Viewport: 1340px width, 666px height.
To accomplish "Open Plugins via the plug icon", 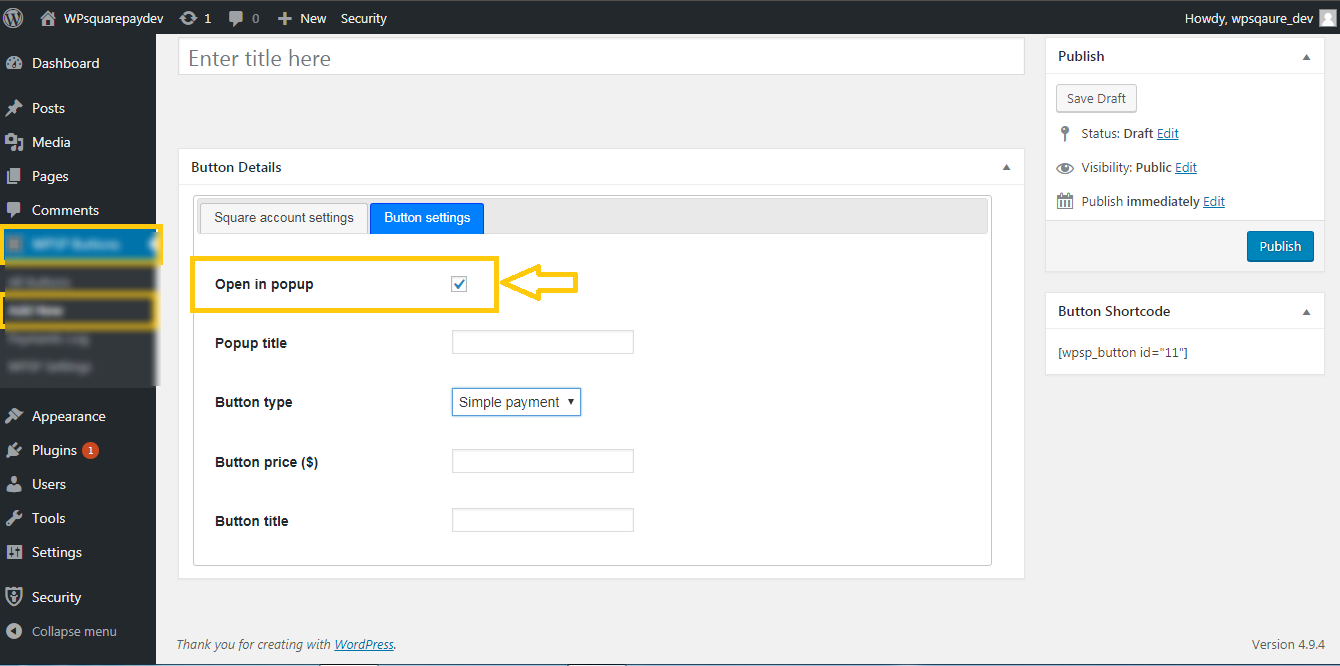I will tap(14, 450).
